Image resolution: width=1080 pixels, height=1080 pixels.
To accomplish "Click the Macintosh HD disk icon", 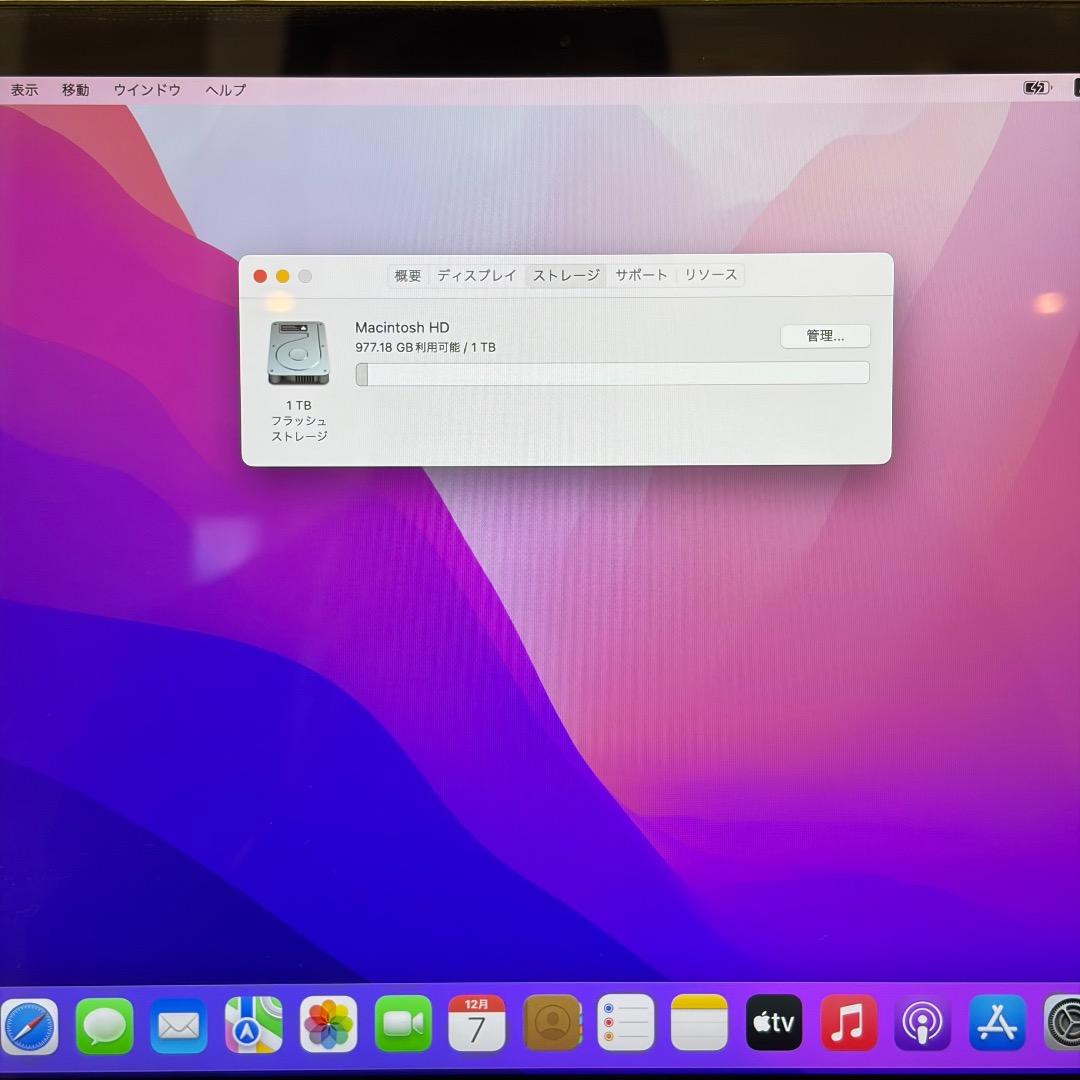I will tap(296, 354).
